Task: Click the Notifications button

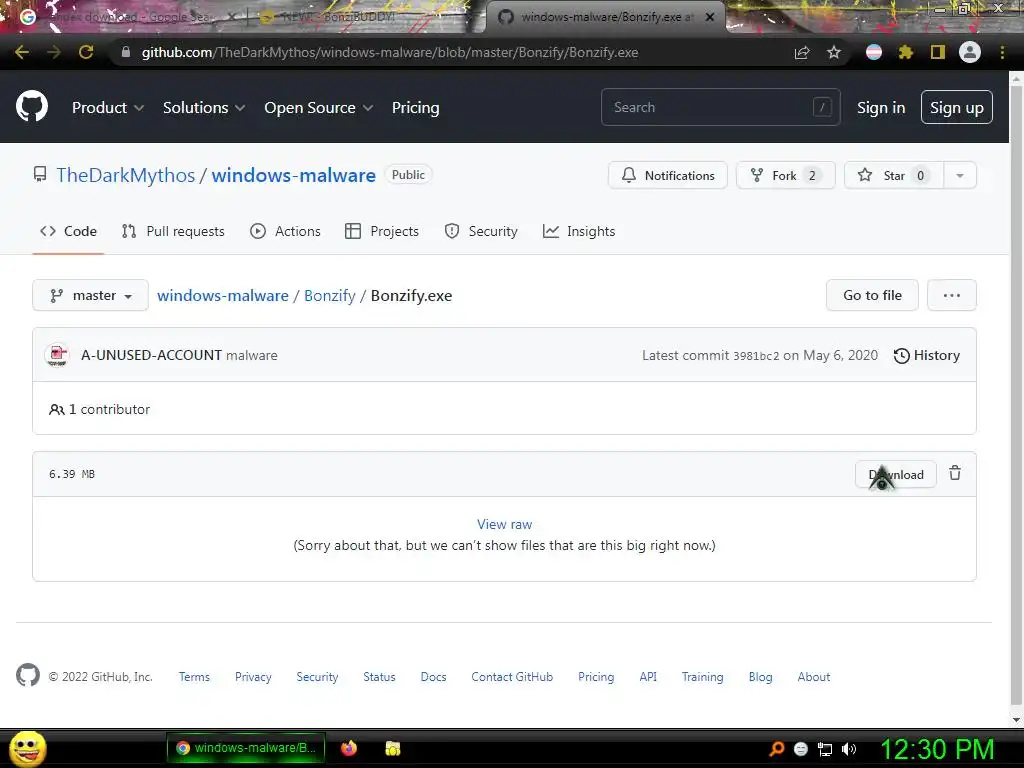Action: (x=667, y=175)
